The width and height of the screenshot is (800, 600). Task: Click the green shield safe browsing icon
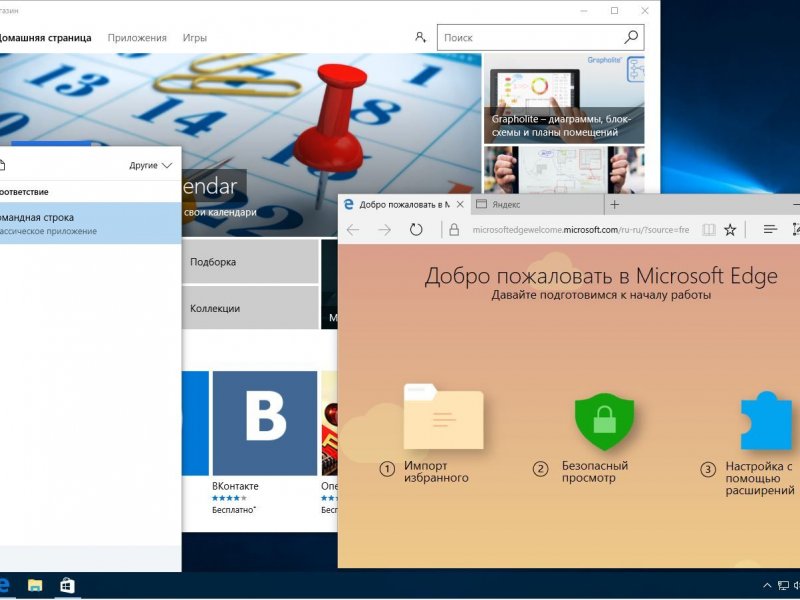[605, 421]
